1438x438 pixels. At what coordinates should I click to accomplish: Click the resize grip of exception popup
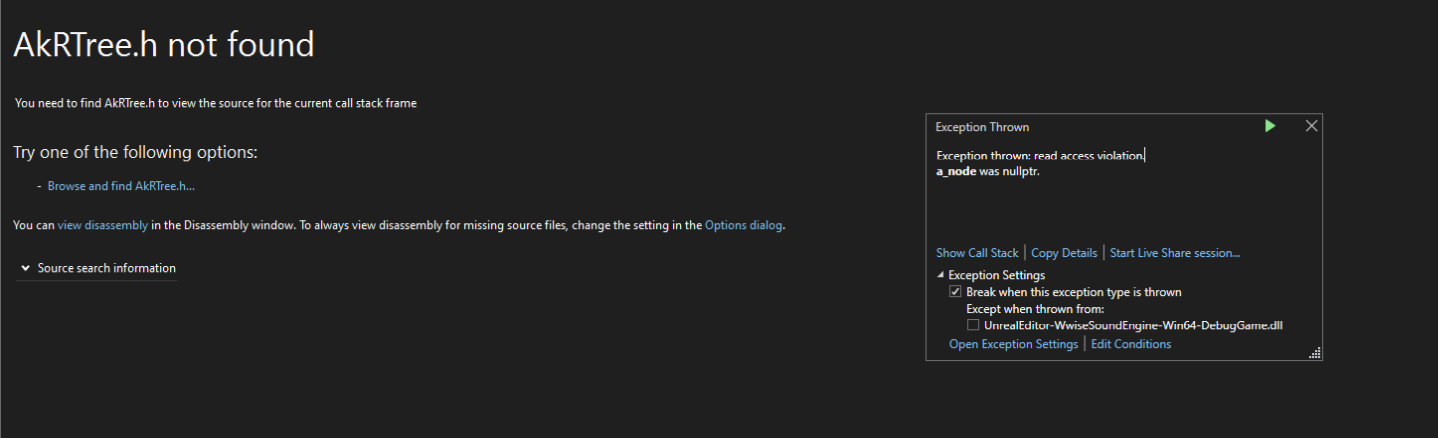tap(1315, 352)
